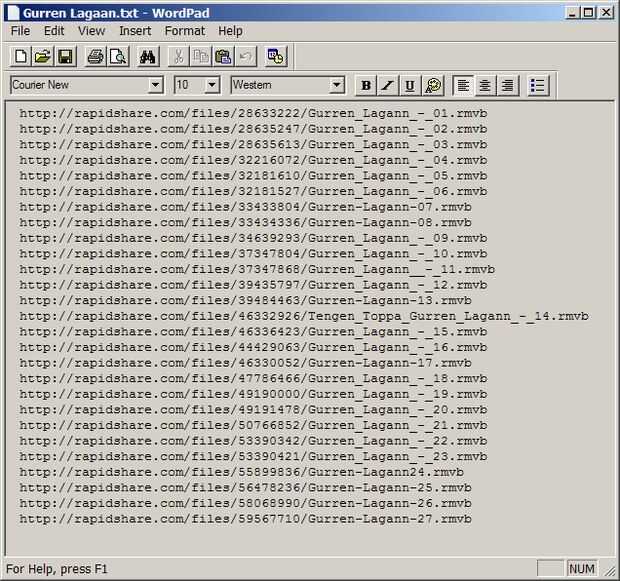Click the Gurren_Lagann_-_16.rmvb line
This screenshot has height=581, width=620.
[253, 348]
